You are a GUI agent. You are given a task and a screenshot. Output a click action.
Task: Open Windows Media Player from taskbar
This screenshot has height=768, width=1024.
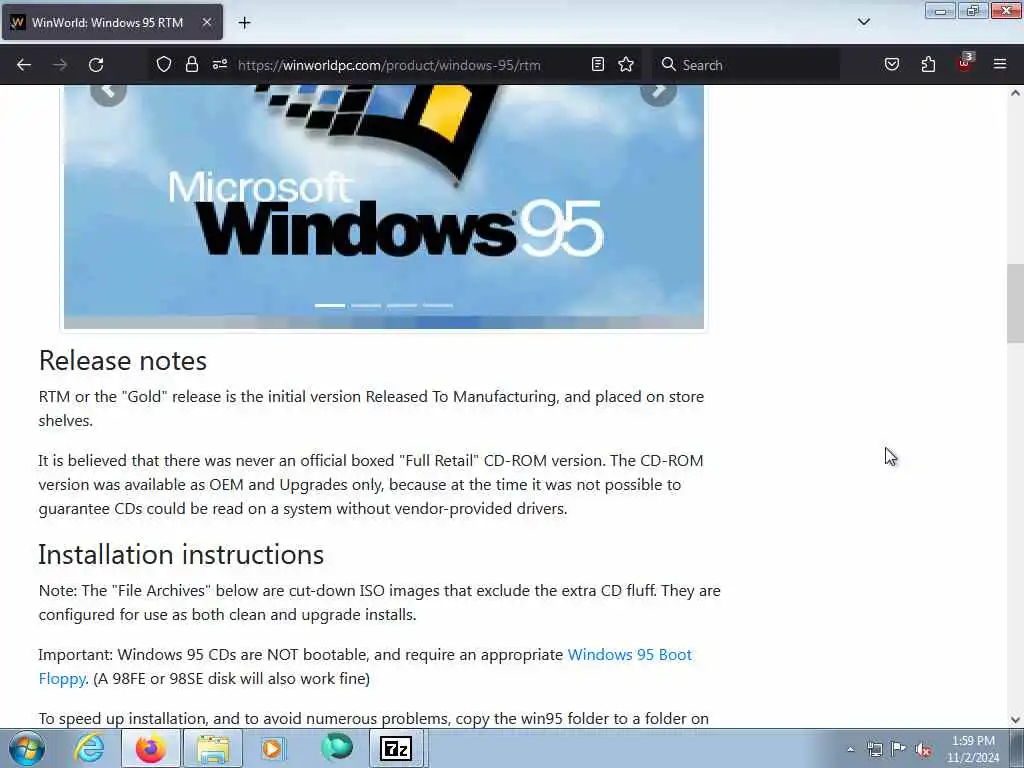click(x=272, y=748)
